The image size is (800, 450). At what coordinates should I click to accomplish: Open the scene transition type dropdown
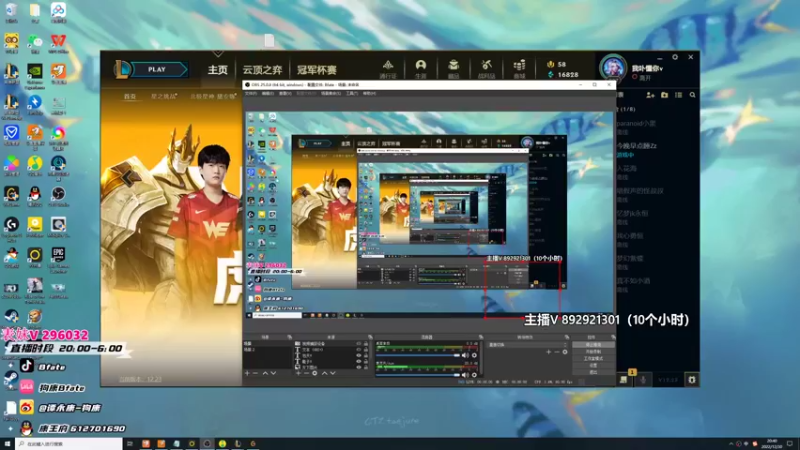coord(528,345)
